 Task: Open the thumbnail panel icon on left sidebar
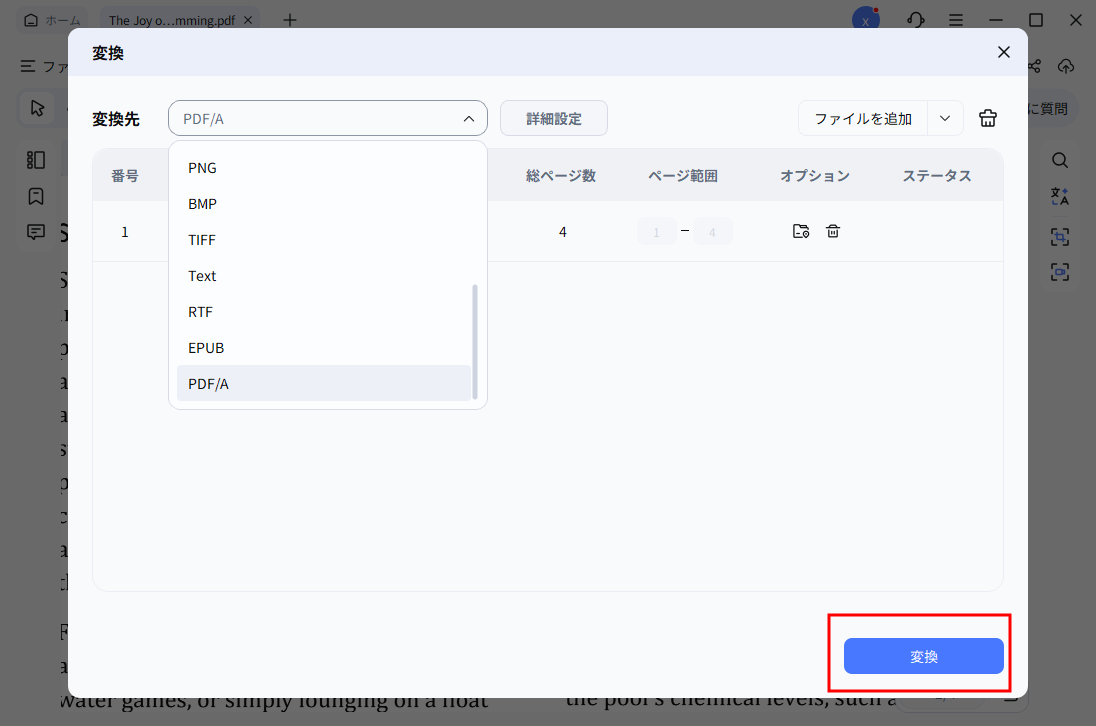[x=36, y=159]
